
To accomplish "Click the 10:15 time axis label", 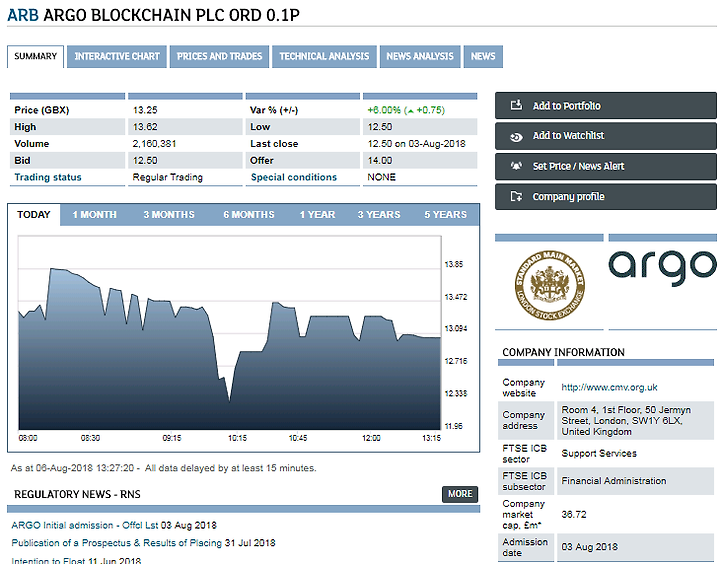I will pos(237,438).
